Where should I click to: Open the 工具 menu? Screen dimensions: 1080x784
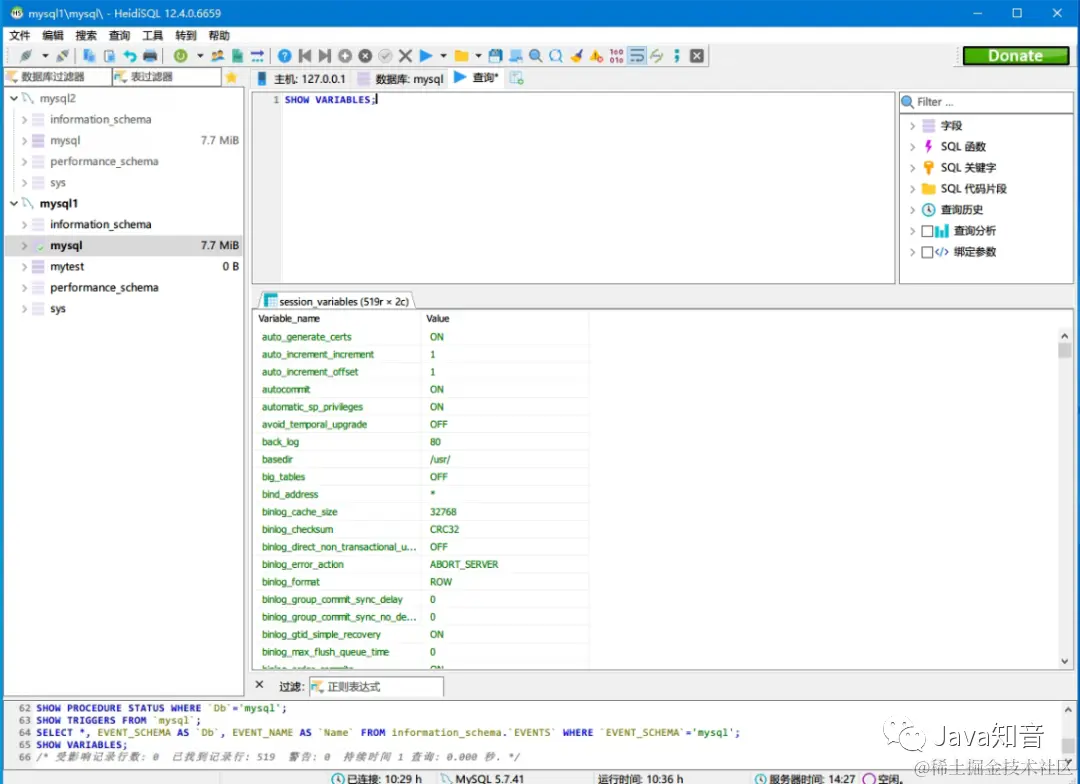coord(152,35)
